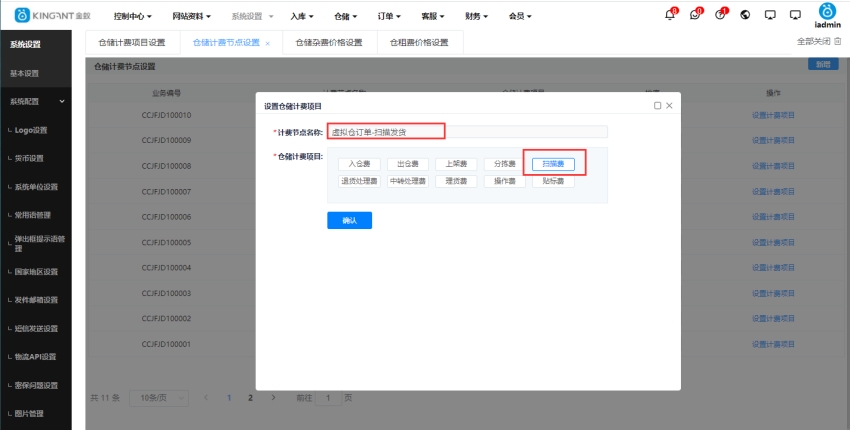Open the iadmin user avatar
Image resolution: width=851 pixels, height=430 pixels.
point(827,11)
